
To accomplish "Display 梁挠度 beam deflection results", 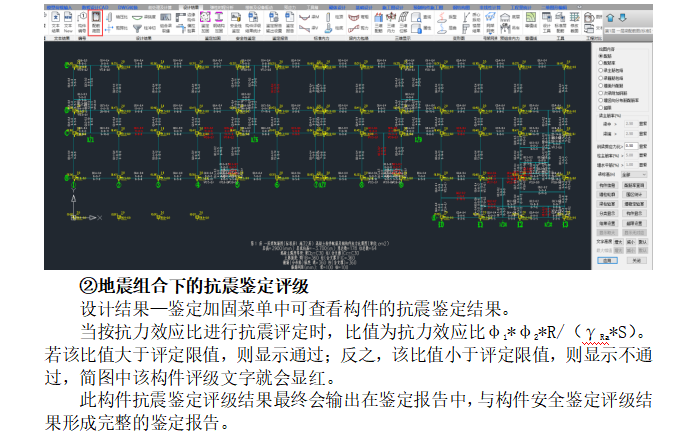I will click(x=144, y=17).
